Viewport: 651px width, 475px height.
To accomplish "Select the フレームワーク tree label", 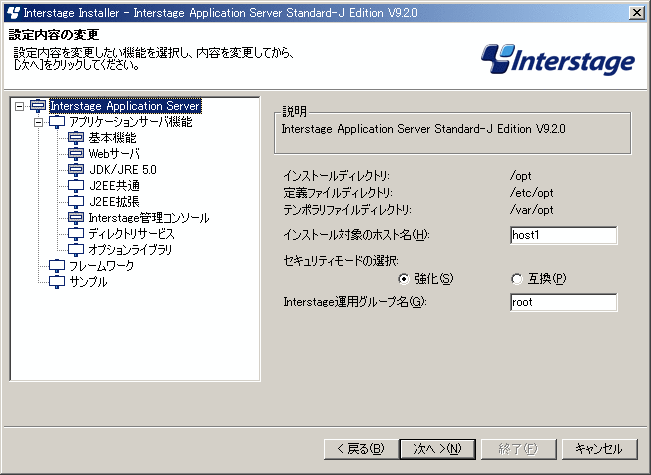I will tap(102, 266).
